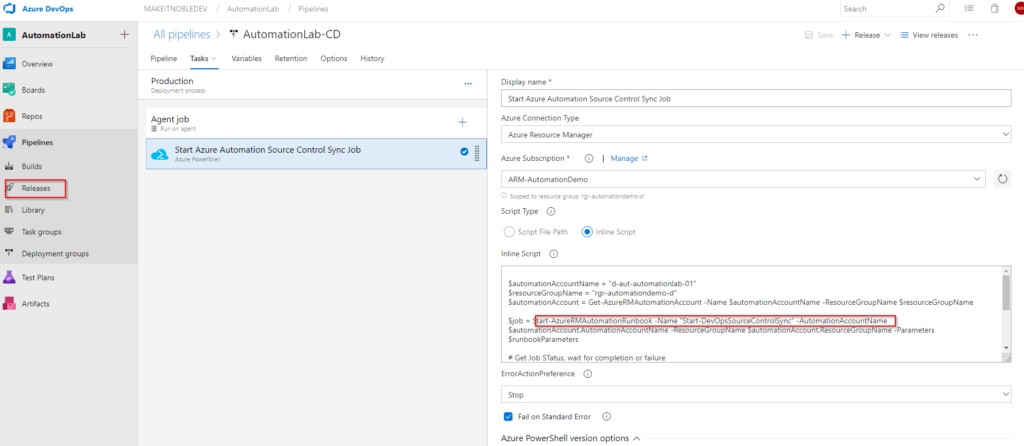
Task: Create a new Release
Action: tap(859, 35)
